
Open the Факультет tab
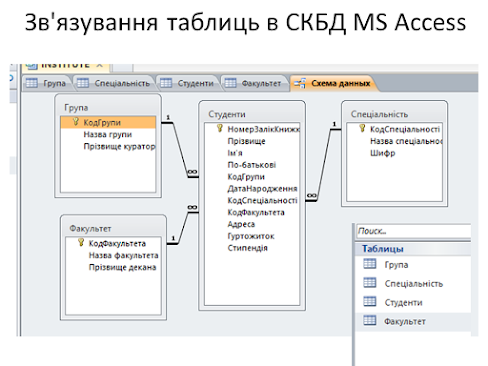[254, 83]
